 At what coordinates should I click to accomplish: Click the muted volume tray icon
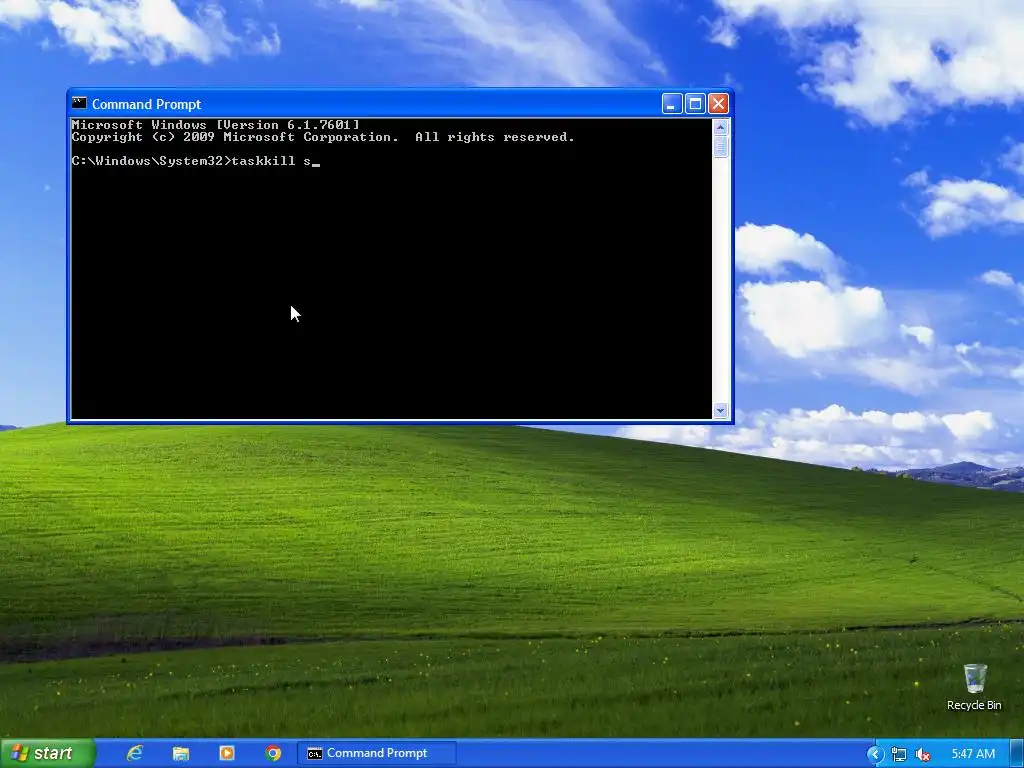[922, 754]
